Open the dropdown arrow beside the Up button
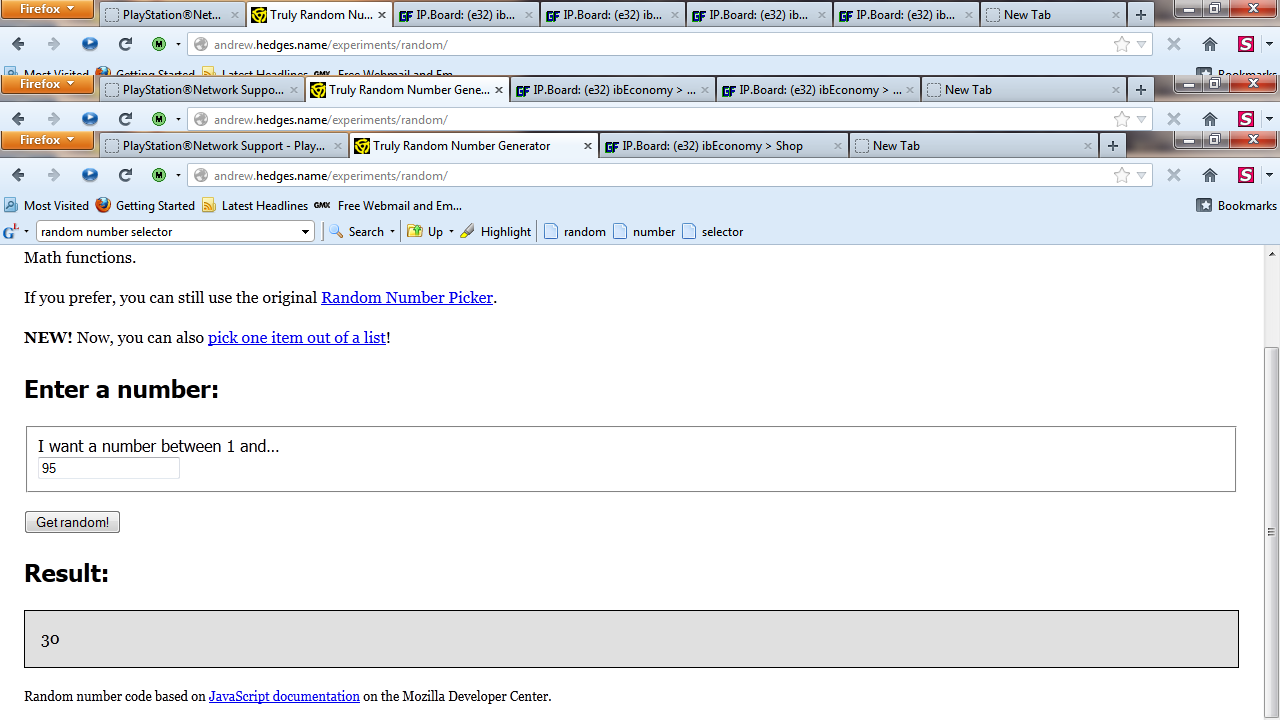 coord(451,232)
